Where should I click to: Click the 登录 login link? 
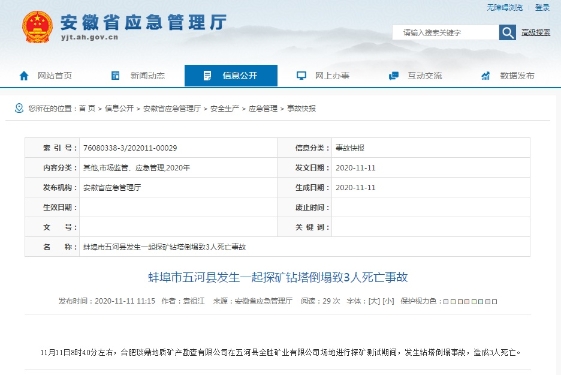coord(542,8)
